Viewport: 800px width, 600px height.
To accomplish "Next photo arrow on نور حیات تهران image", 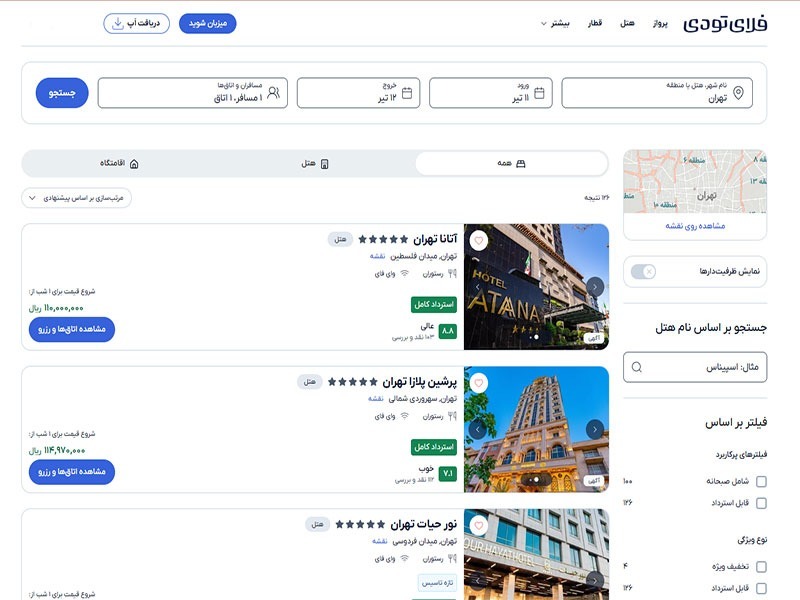I will pos(595,580).
